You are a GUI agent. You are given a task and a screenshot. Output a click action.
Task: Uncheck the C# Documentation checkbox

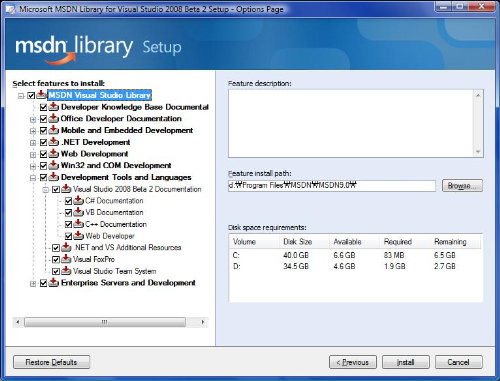pyautogui.click(x=68, y=201)
